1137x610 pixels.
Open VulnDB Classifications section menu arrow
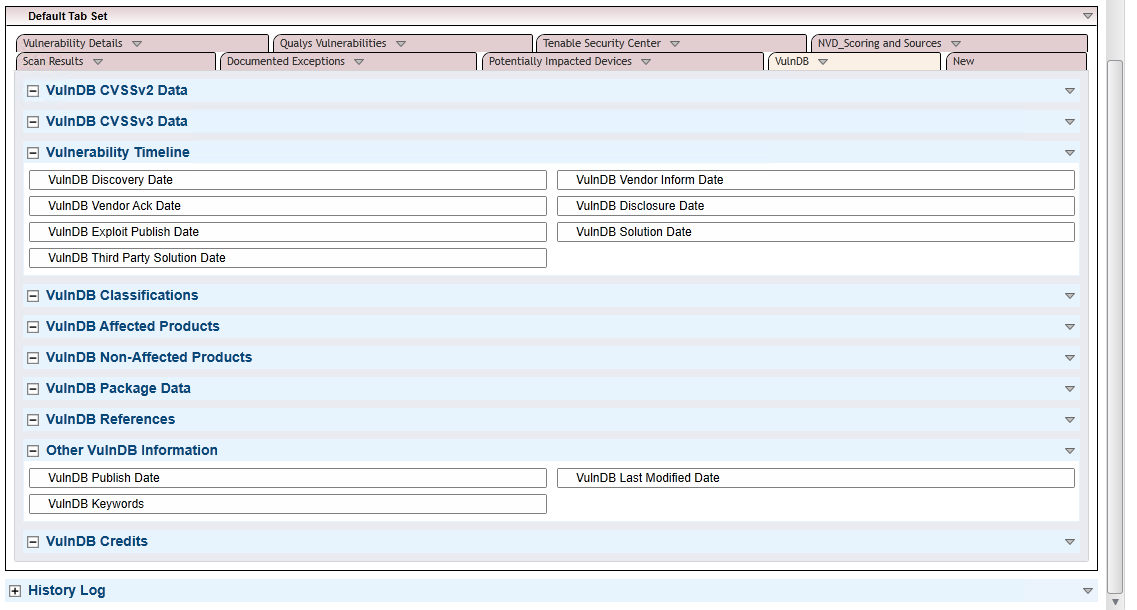[1070, 296]
